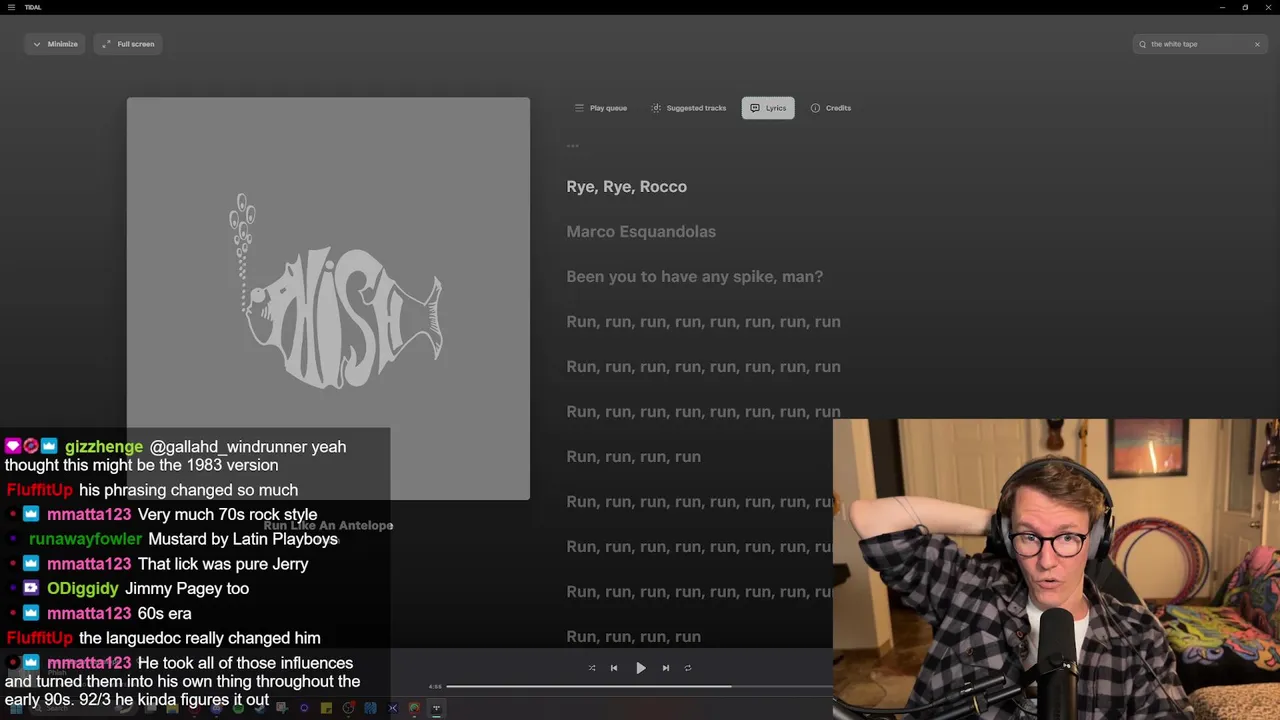The image size is (1280, 720).
Task: Select the Lyrics tab
Action: (x=768, y=108)
